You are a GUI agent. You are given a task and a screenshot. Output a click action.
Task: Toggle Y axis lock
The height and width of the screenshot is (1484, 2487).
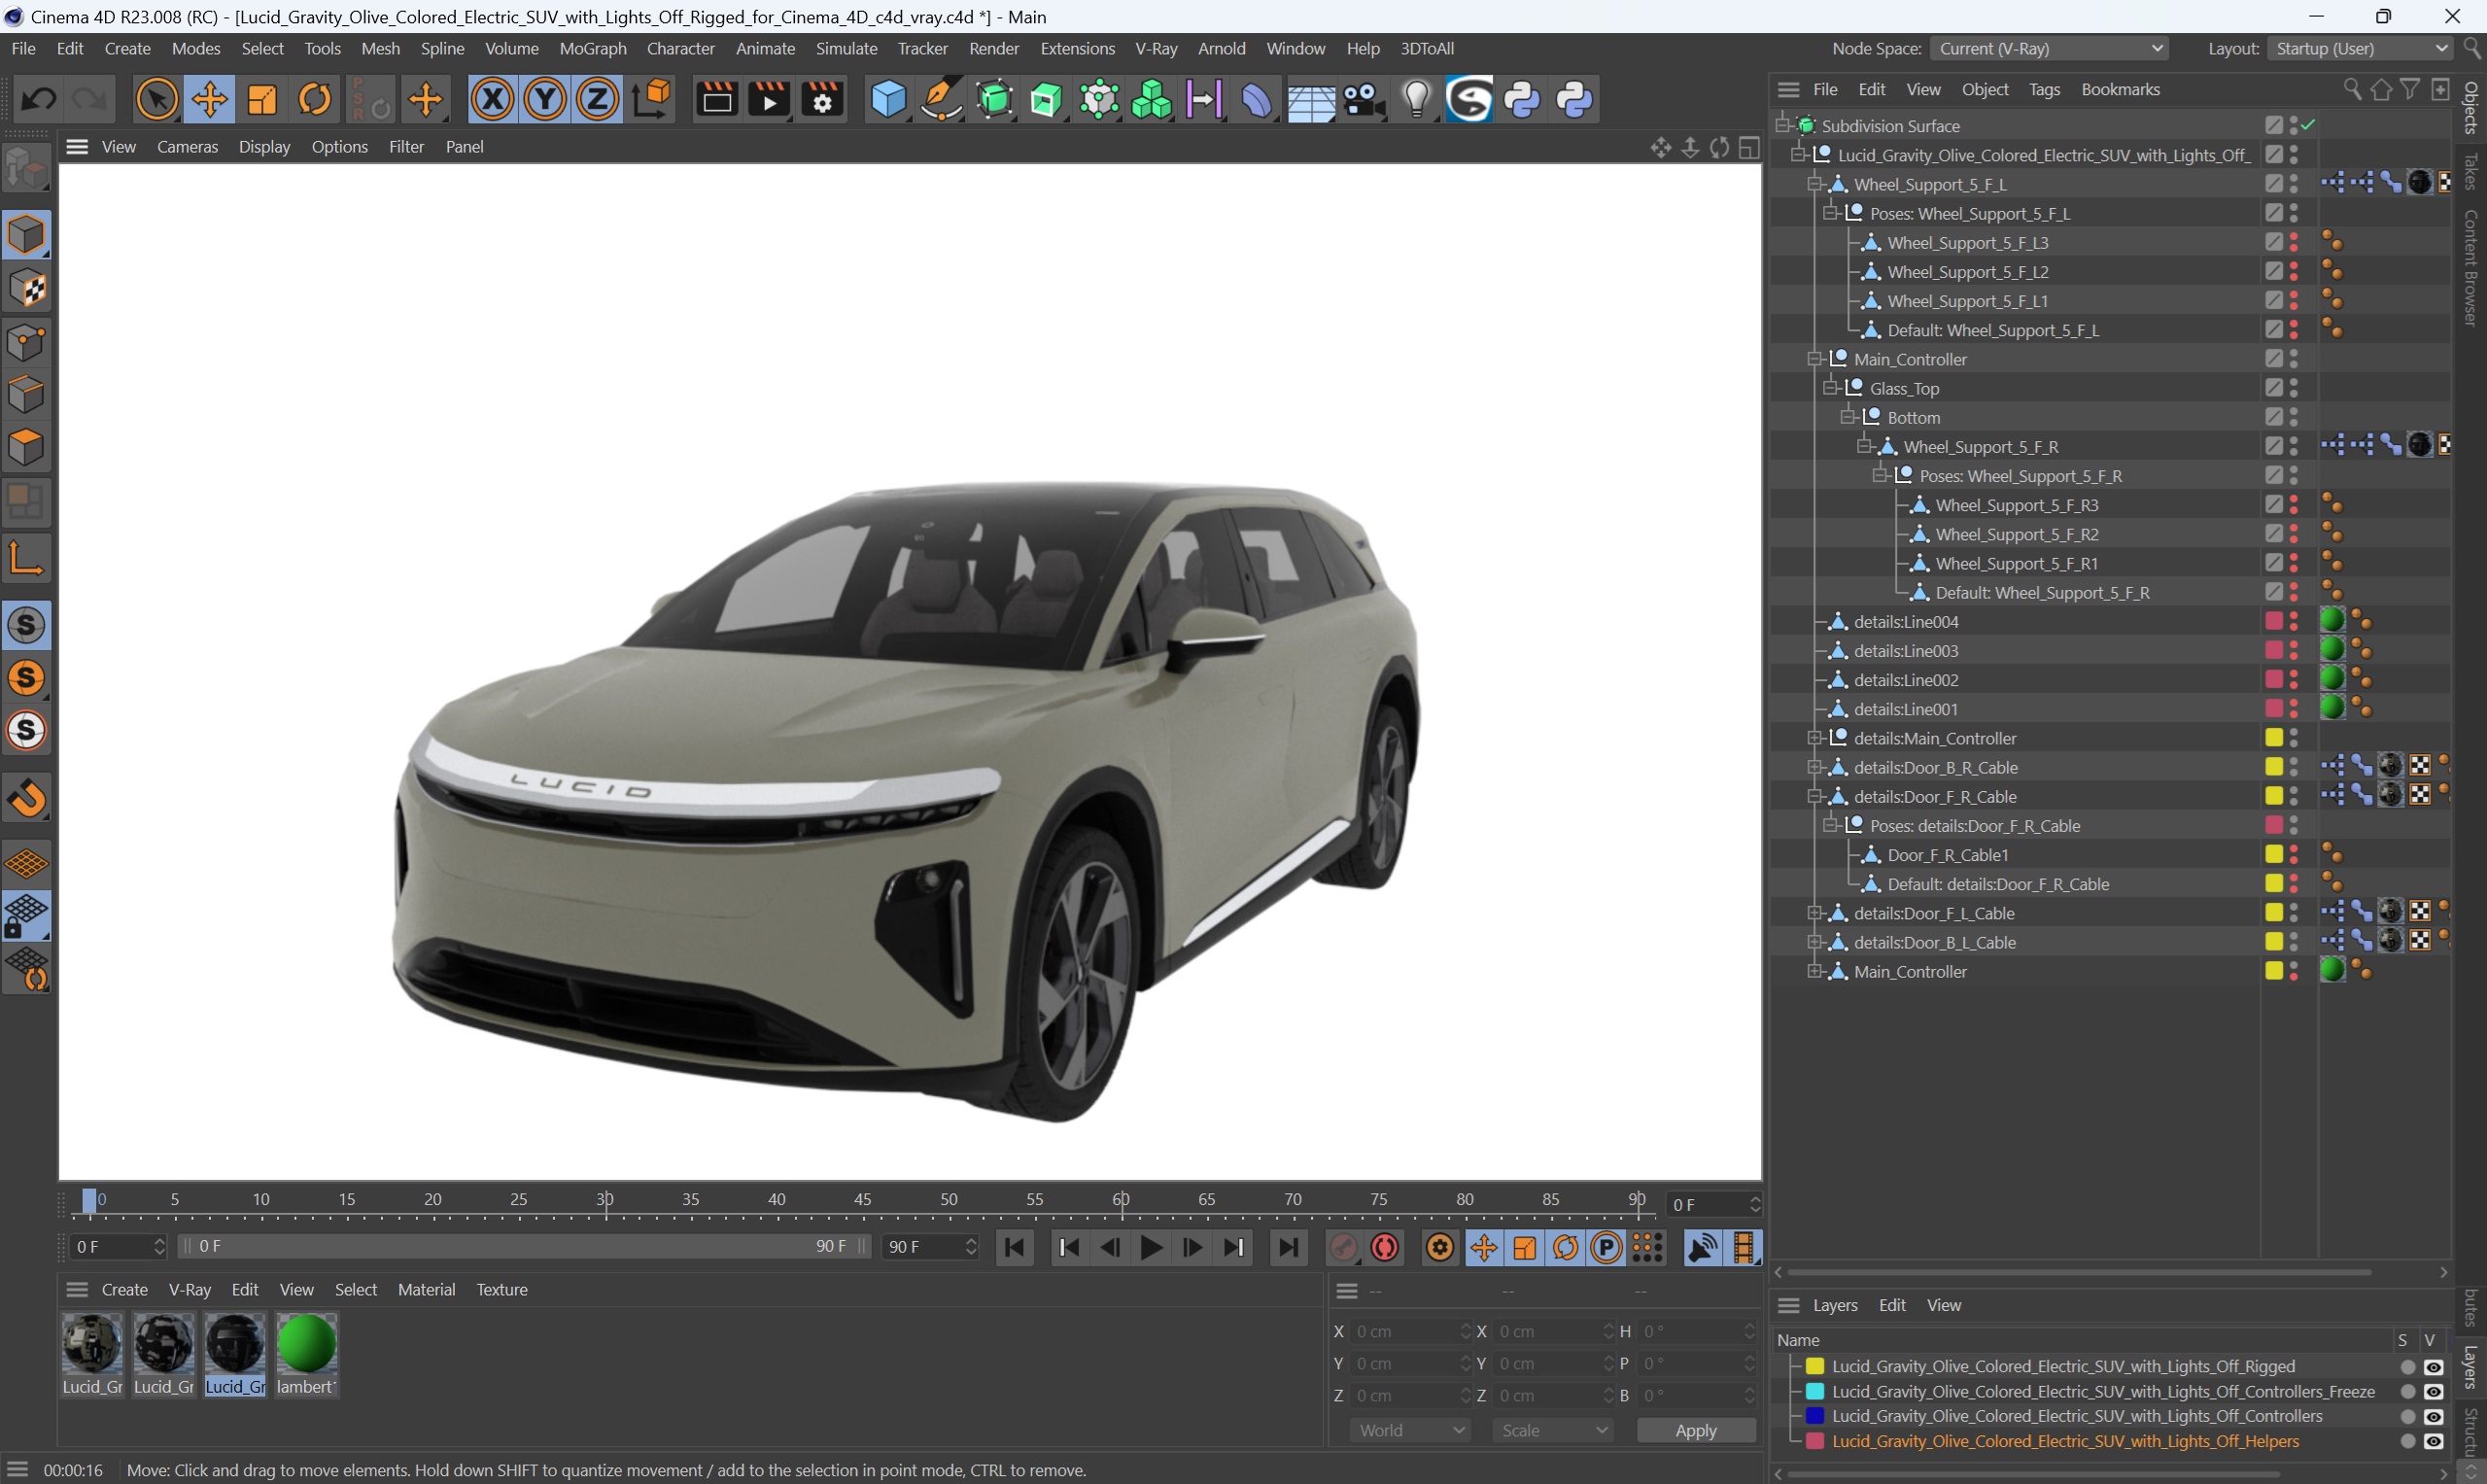tap(545, 99)
